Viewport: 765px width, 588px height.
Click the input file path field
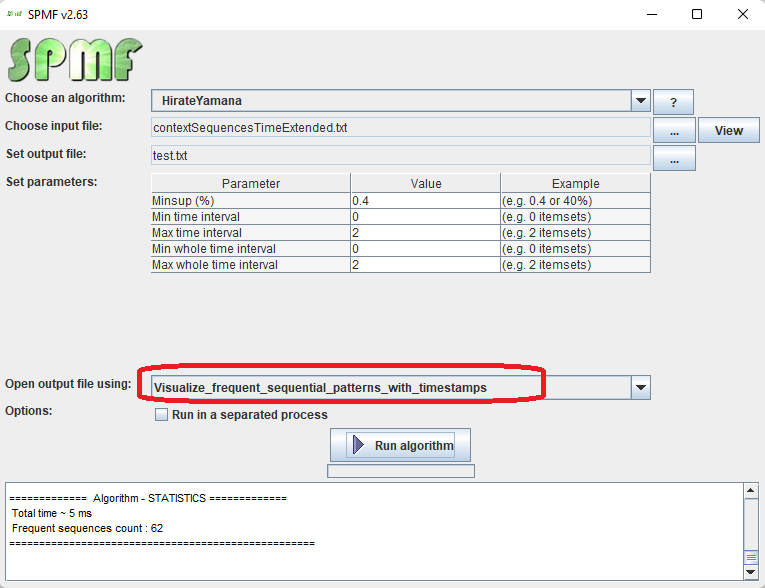click(400, 127)
